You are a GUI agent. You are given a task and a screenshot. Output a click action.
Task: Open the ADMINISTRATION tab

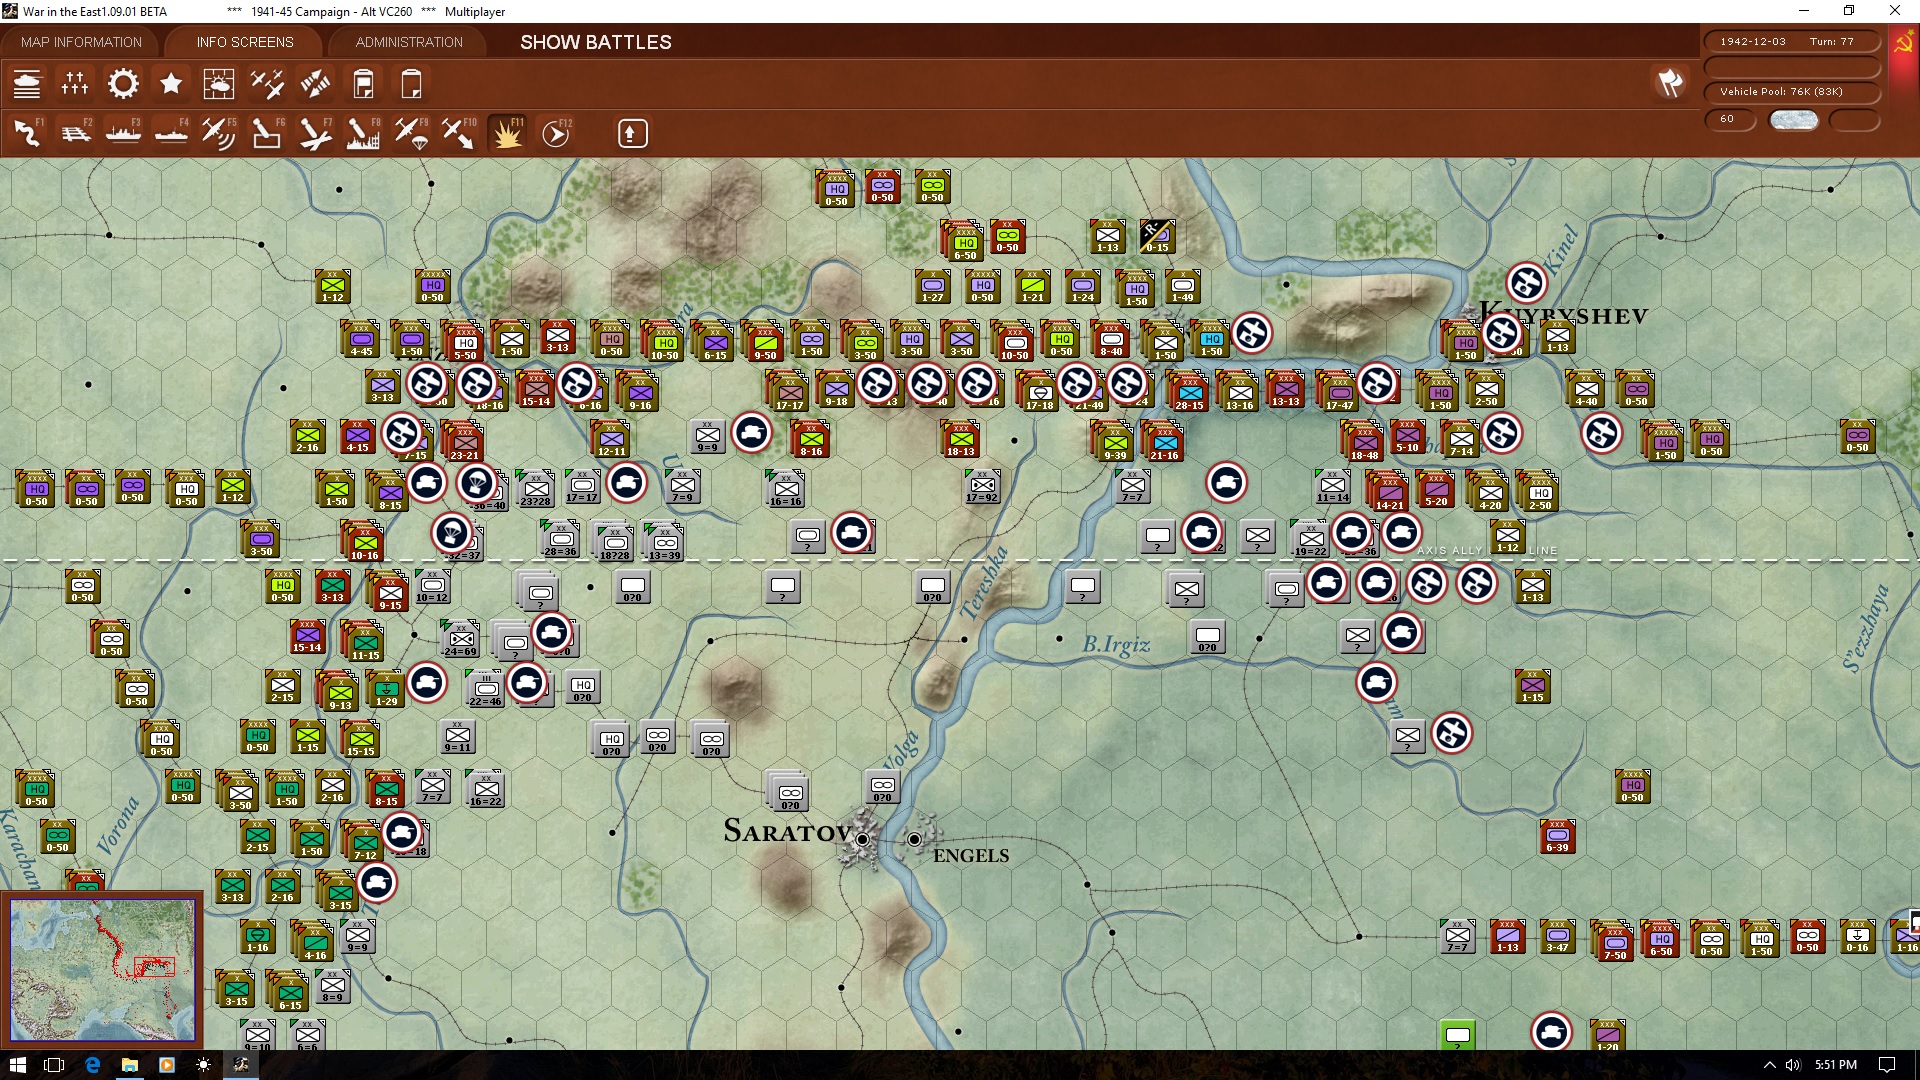[409, 42]
